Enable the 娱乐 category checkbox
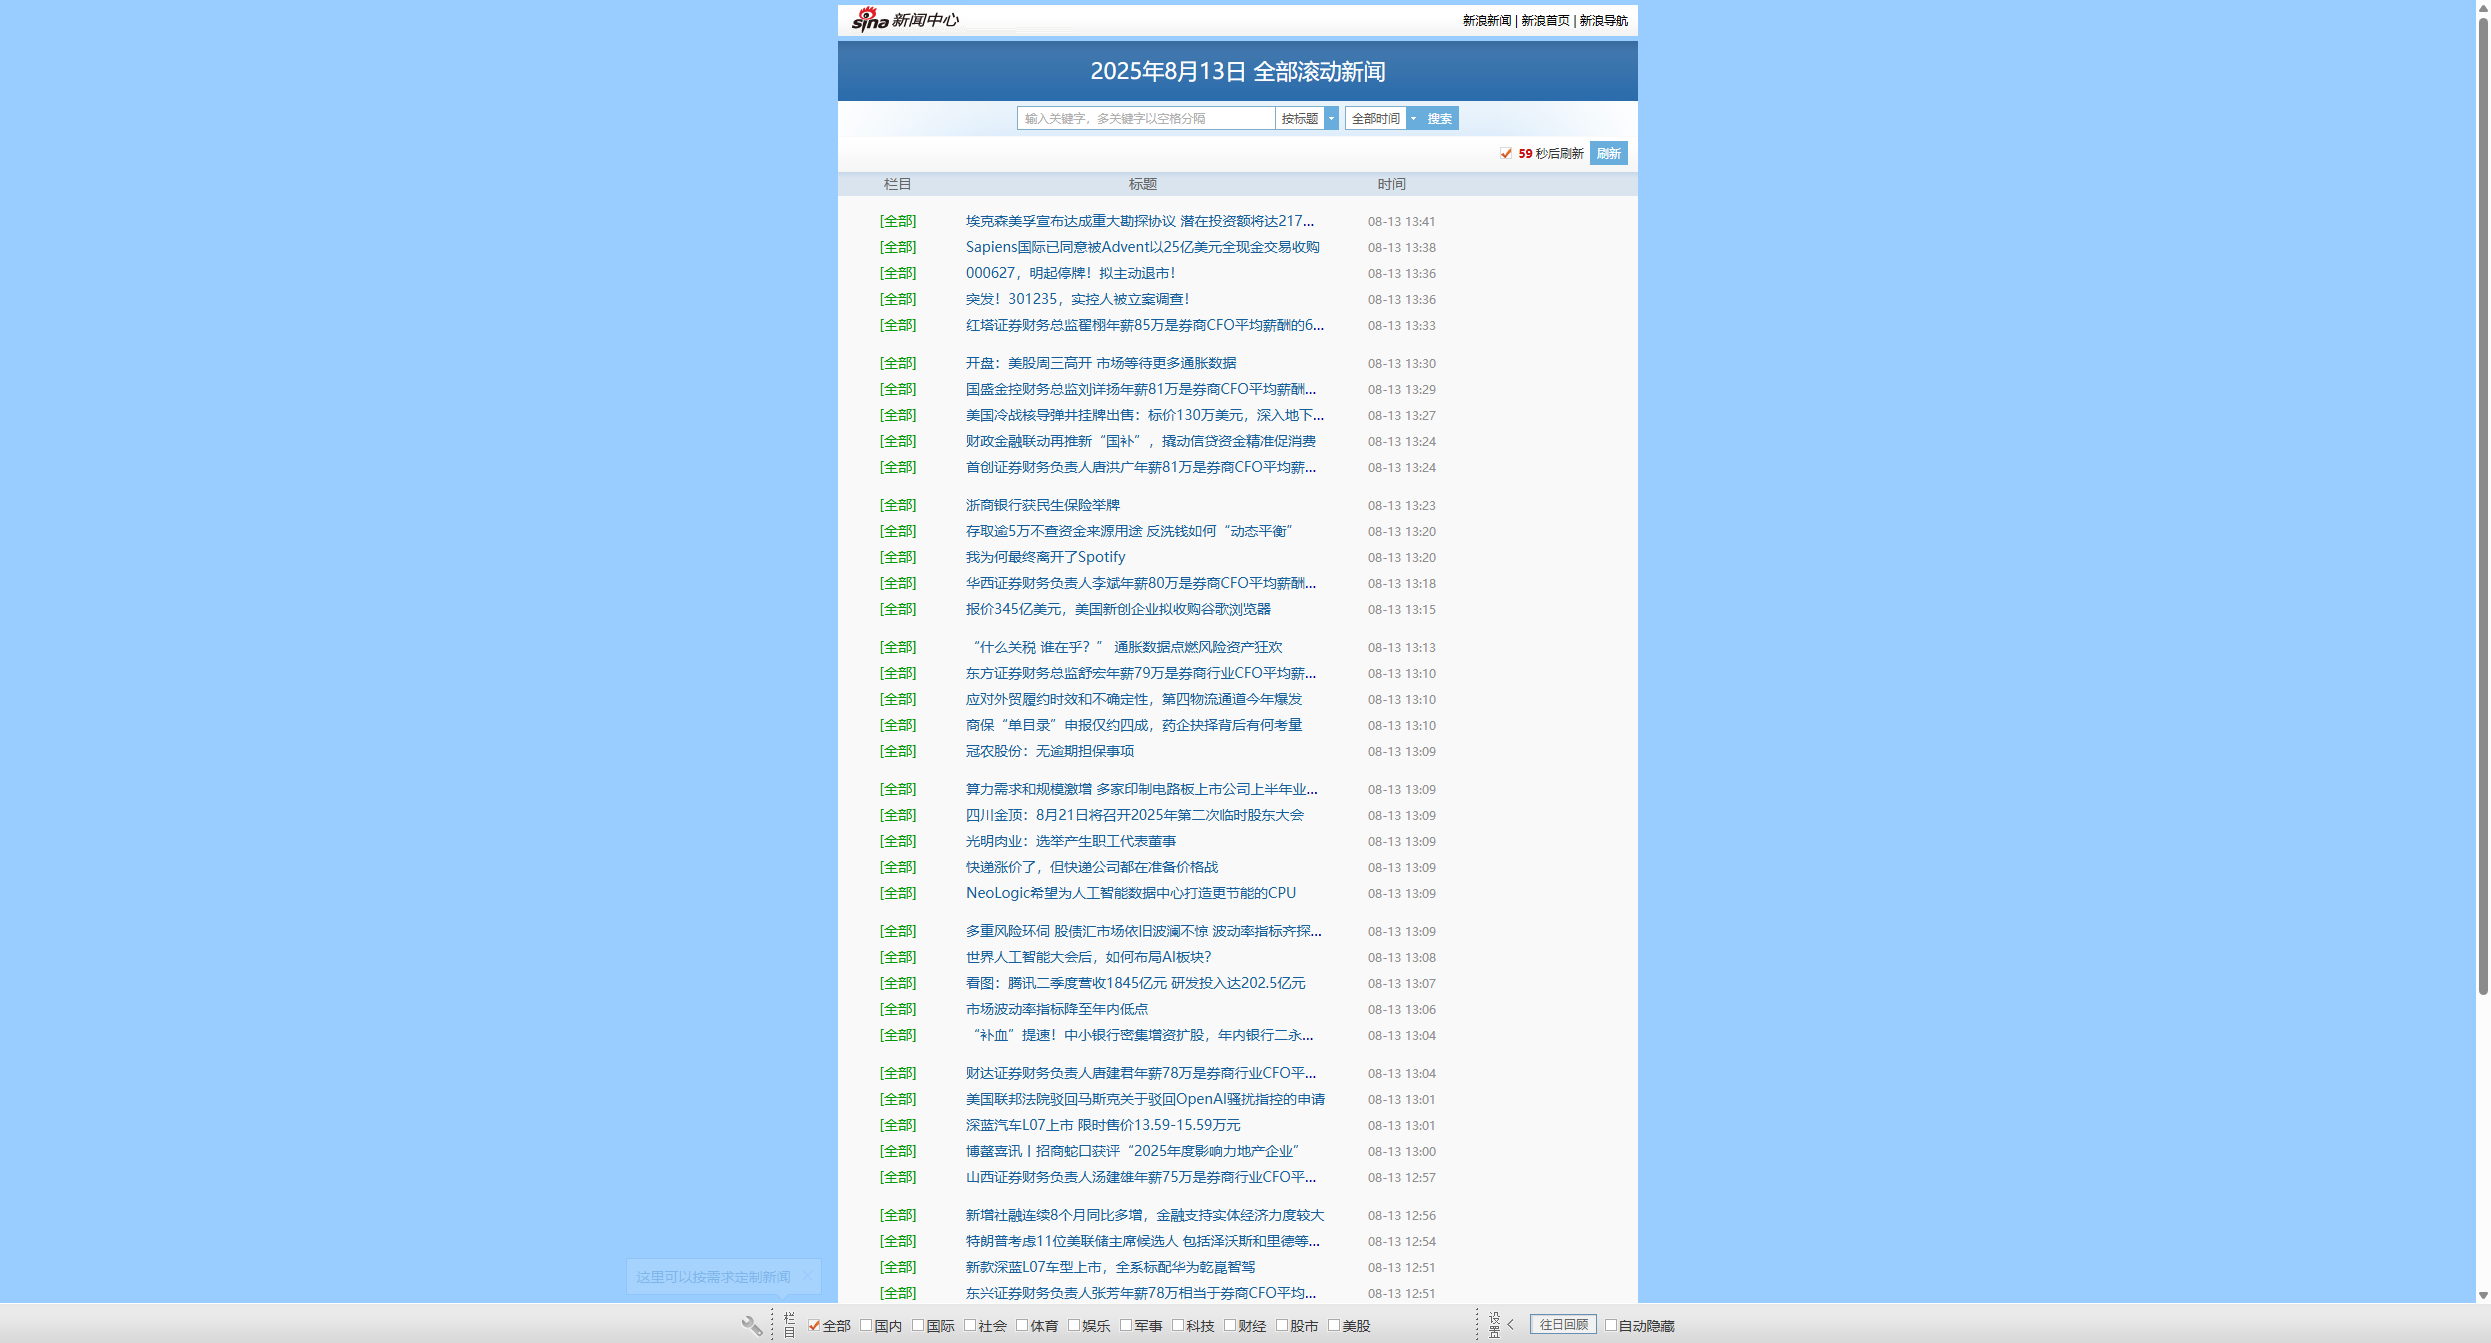Viewport: 2491px width, 1343px height. pos(1074,1325)
